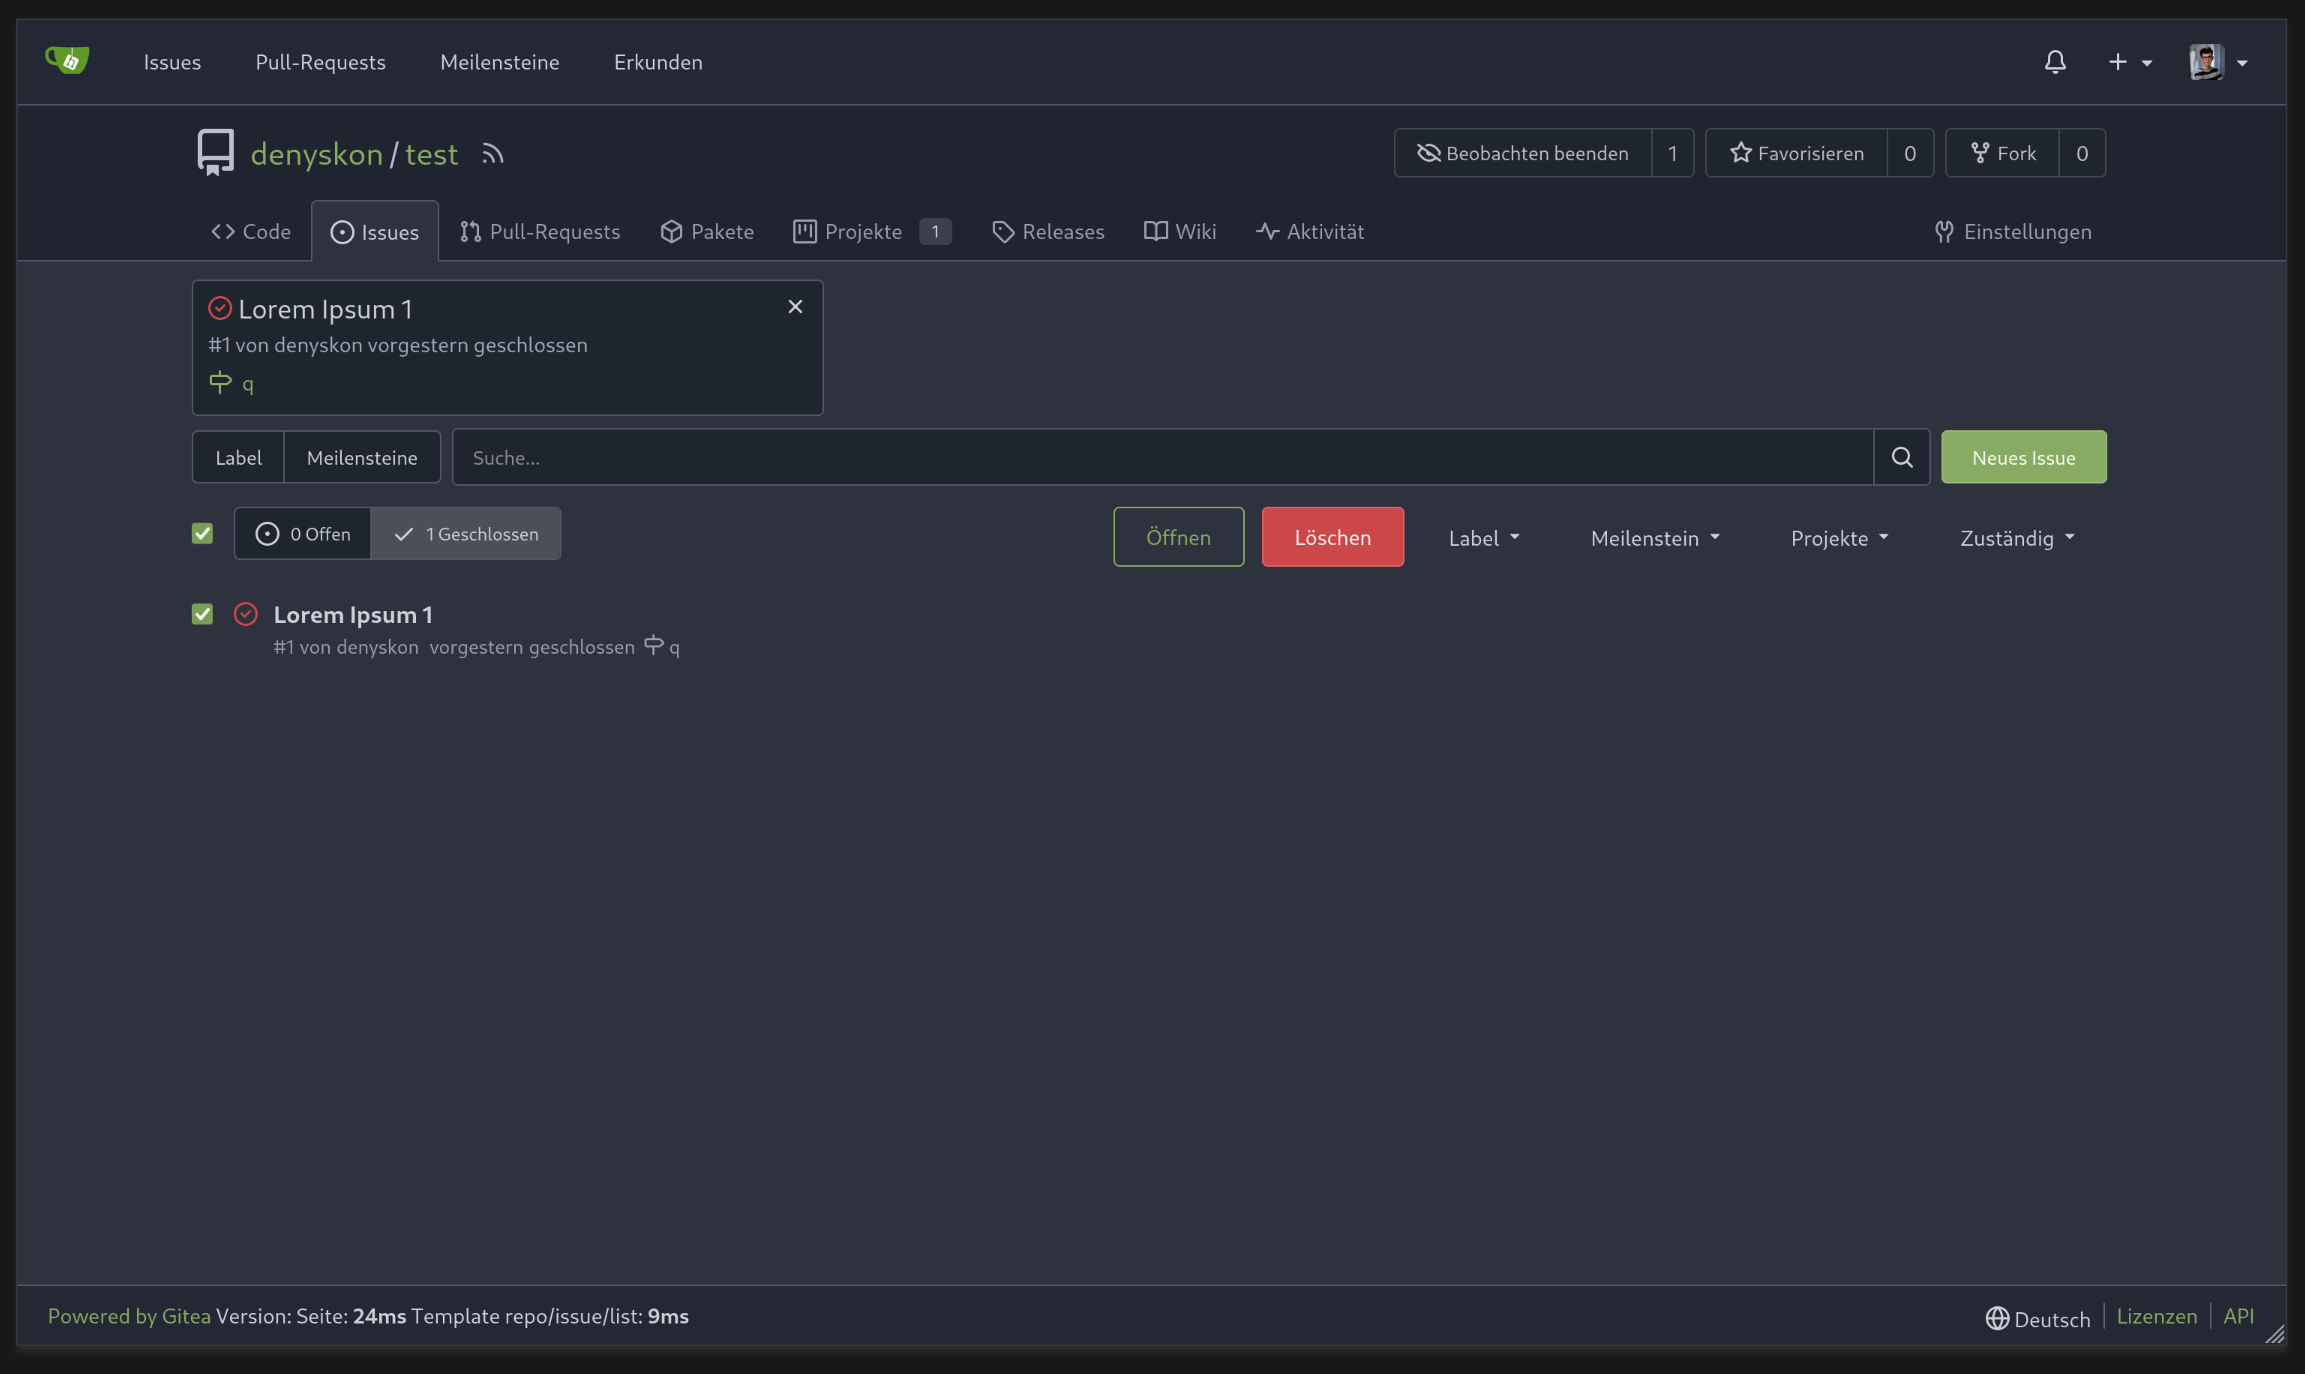Open denyskon owner link
The width and height of the screenshot is (2305, 1374).
(316, 154)
